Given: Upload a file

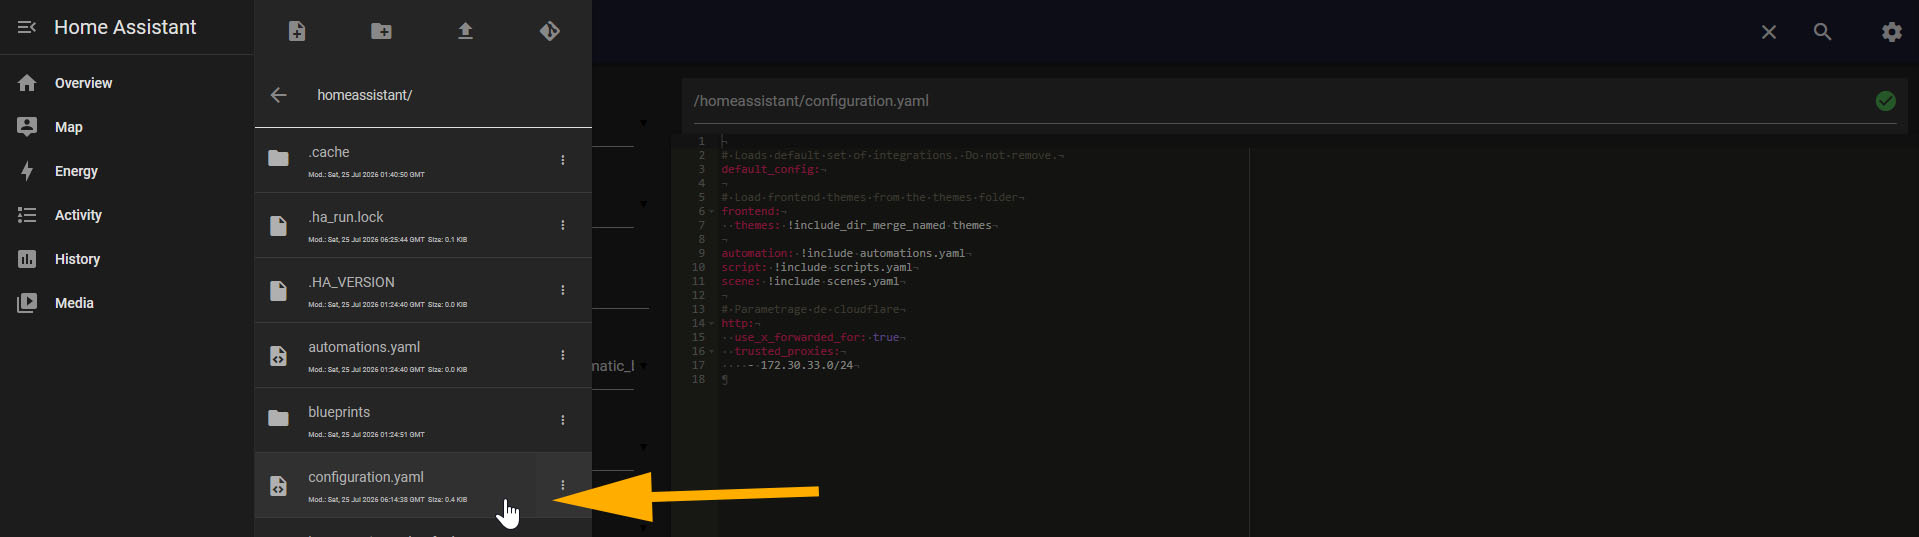Looking at the screenshot, I should 465,31.
